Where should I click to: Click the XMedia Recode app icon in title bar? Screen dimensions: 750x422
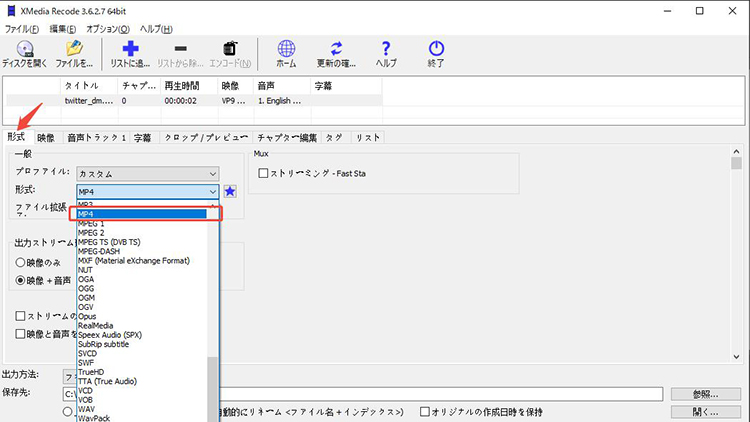11,11
